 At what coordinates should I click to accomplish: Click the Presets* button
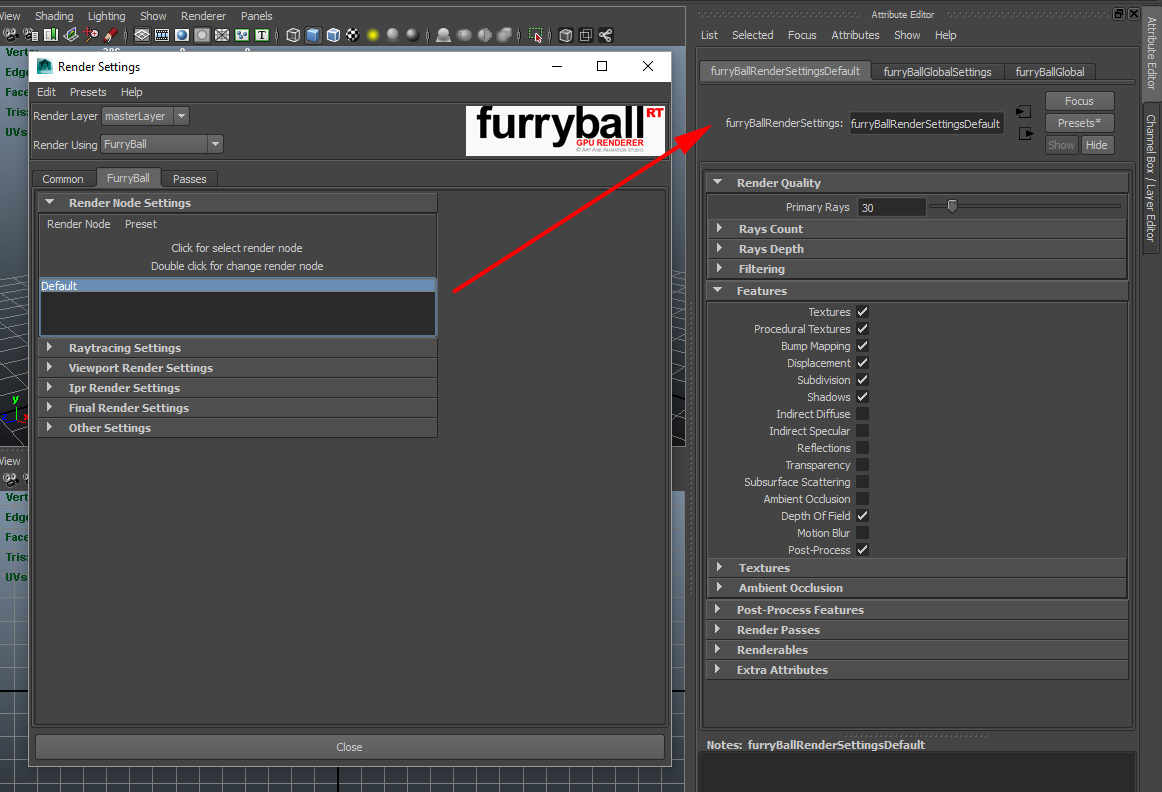1079,123
